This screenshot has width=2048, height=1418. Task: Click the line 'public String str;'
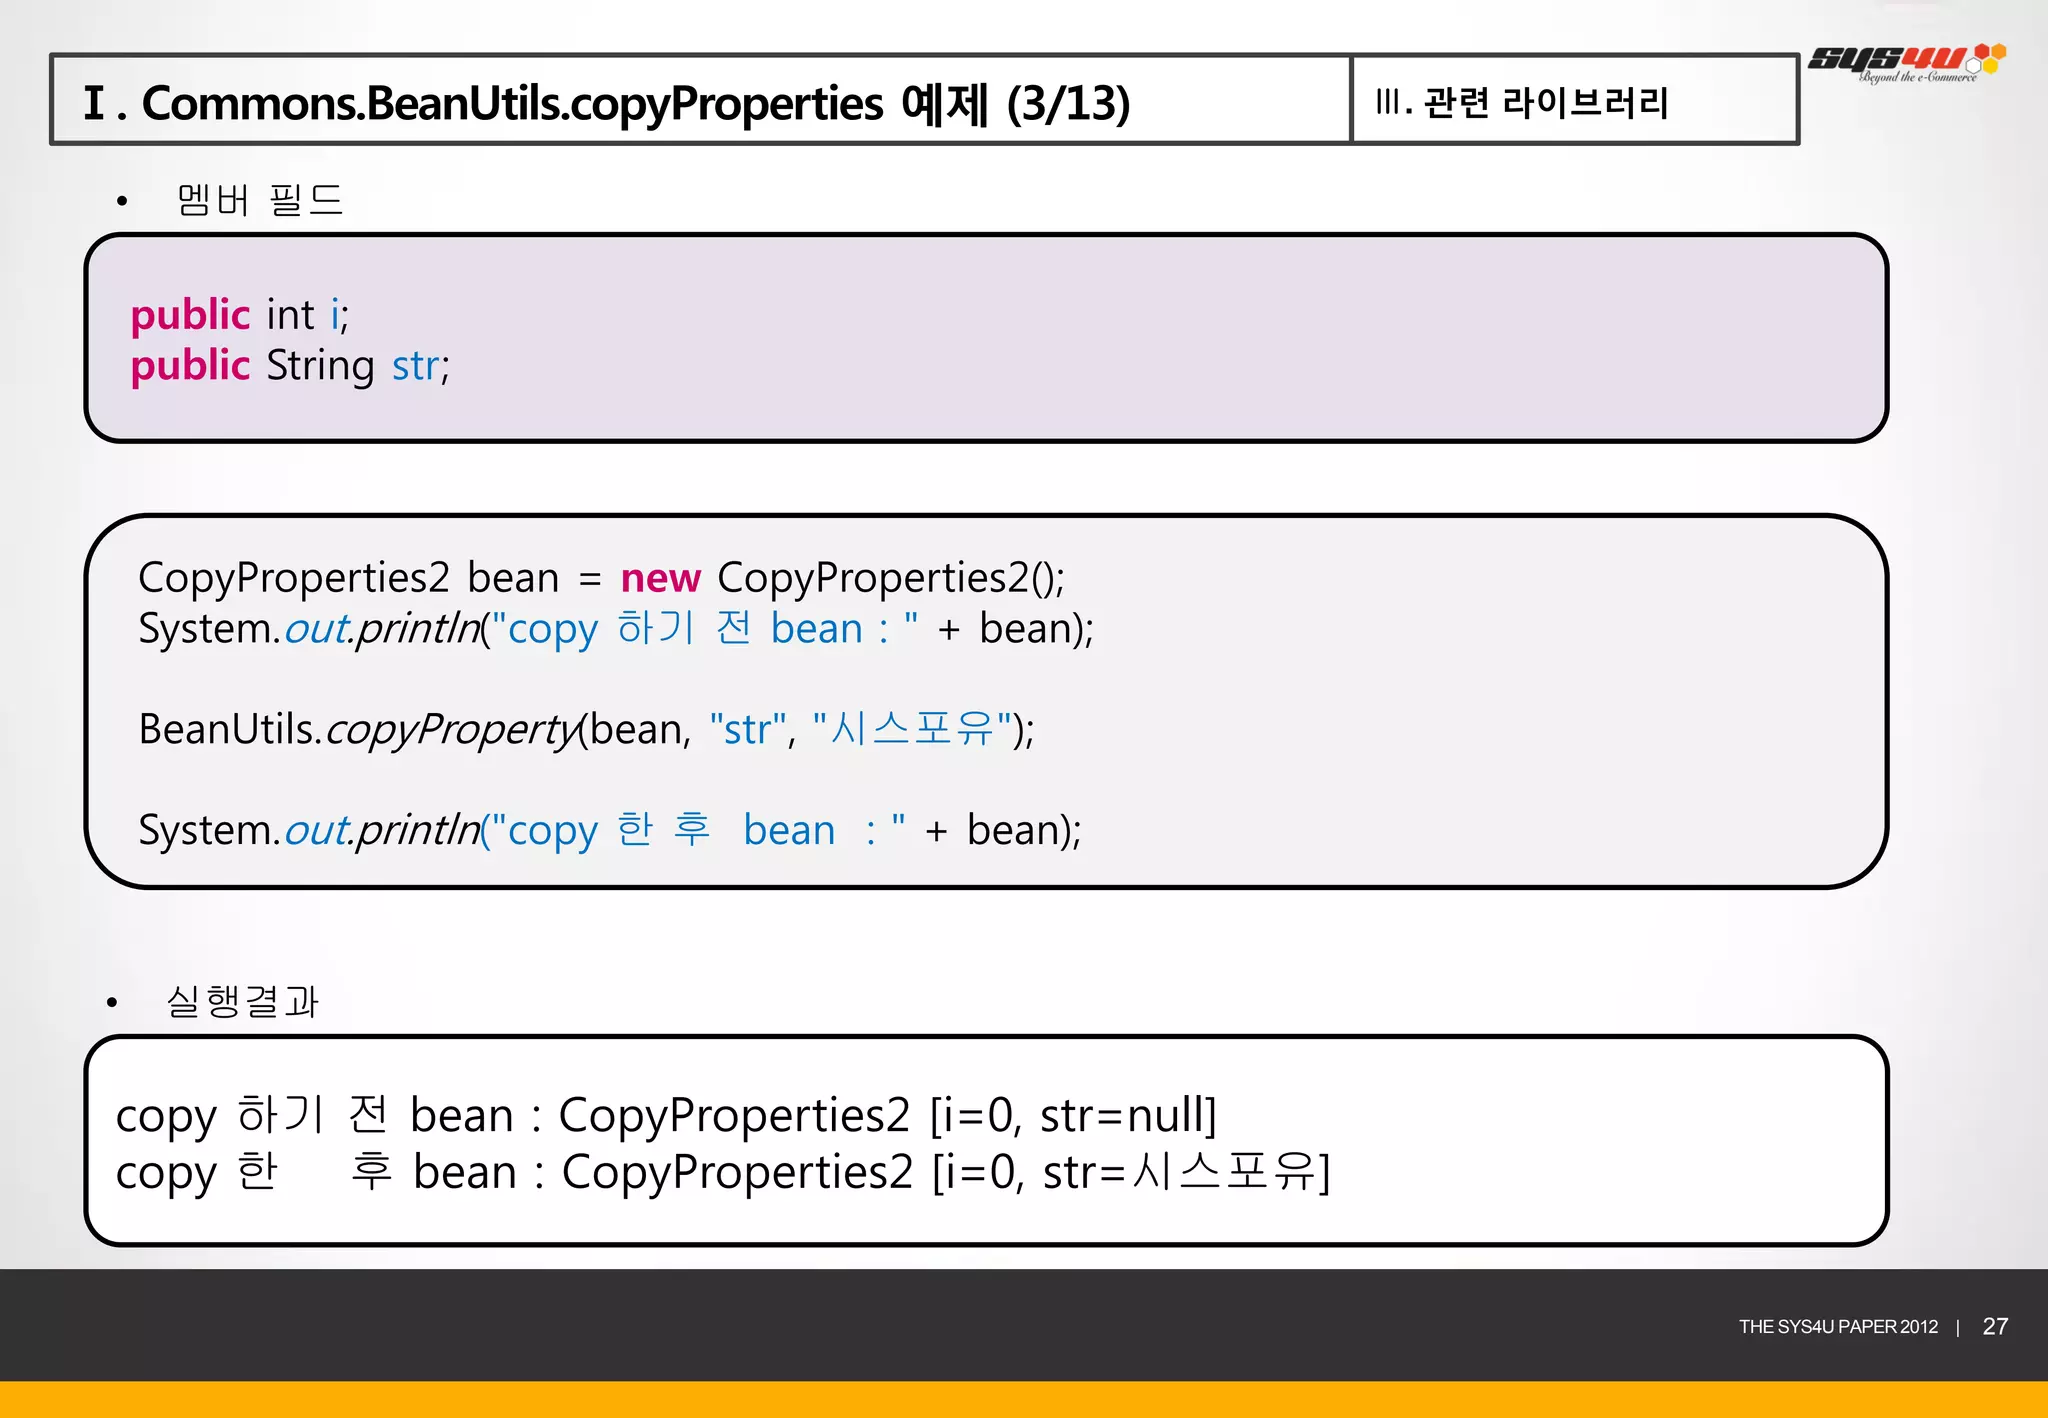[x=290, y=366]
